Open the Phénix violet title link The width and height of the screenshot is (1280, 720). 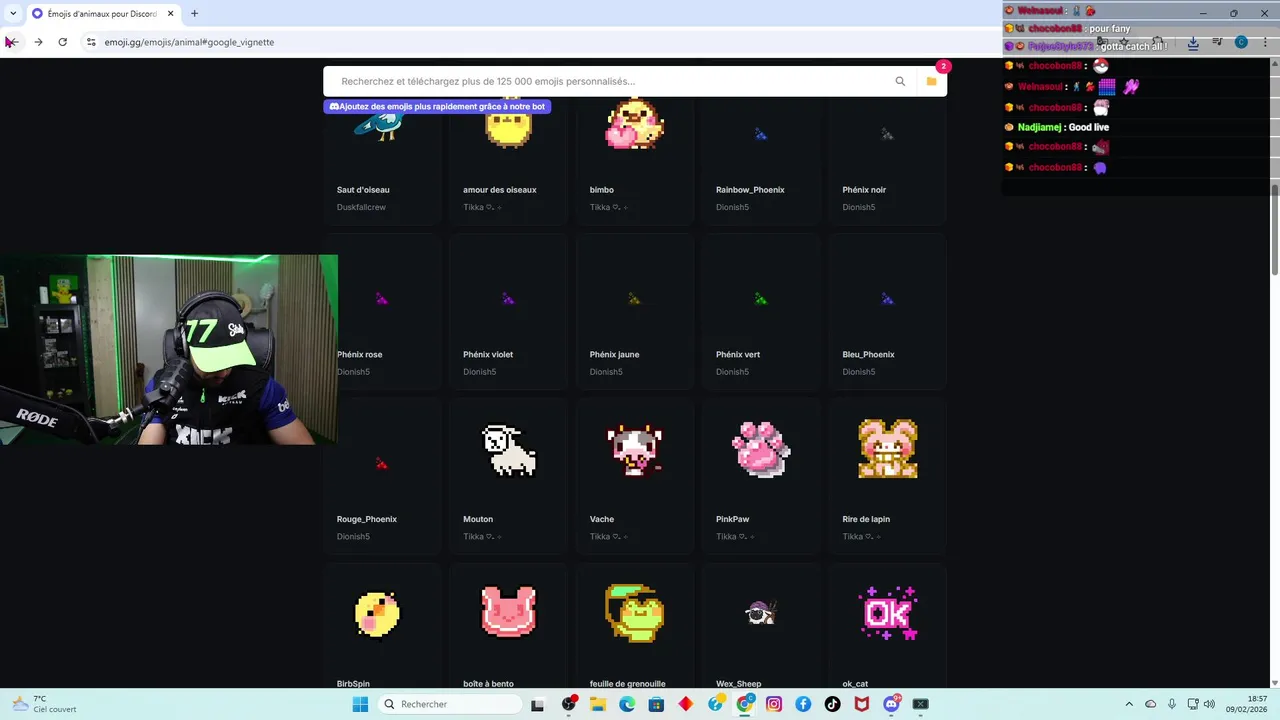(x=488, y=355)
